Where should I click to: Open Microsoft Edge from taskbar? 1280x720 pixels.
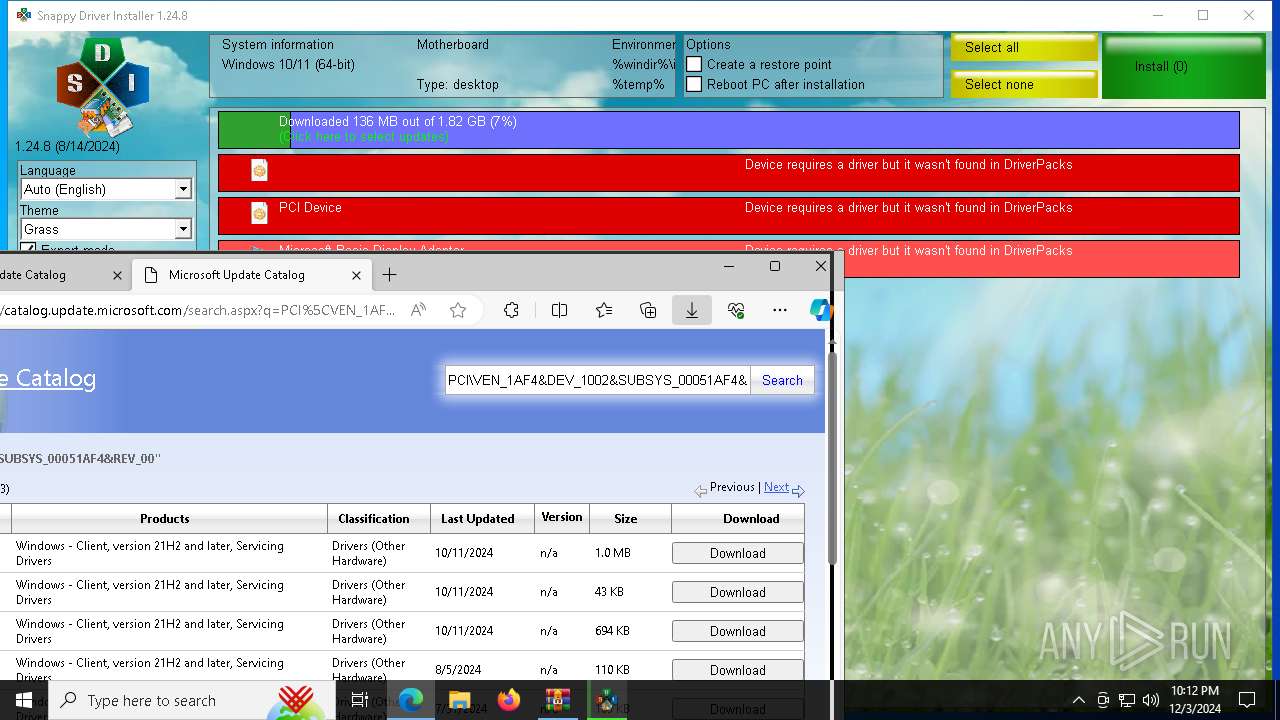point(411,700)
